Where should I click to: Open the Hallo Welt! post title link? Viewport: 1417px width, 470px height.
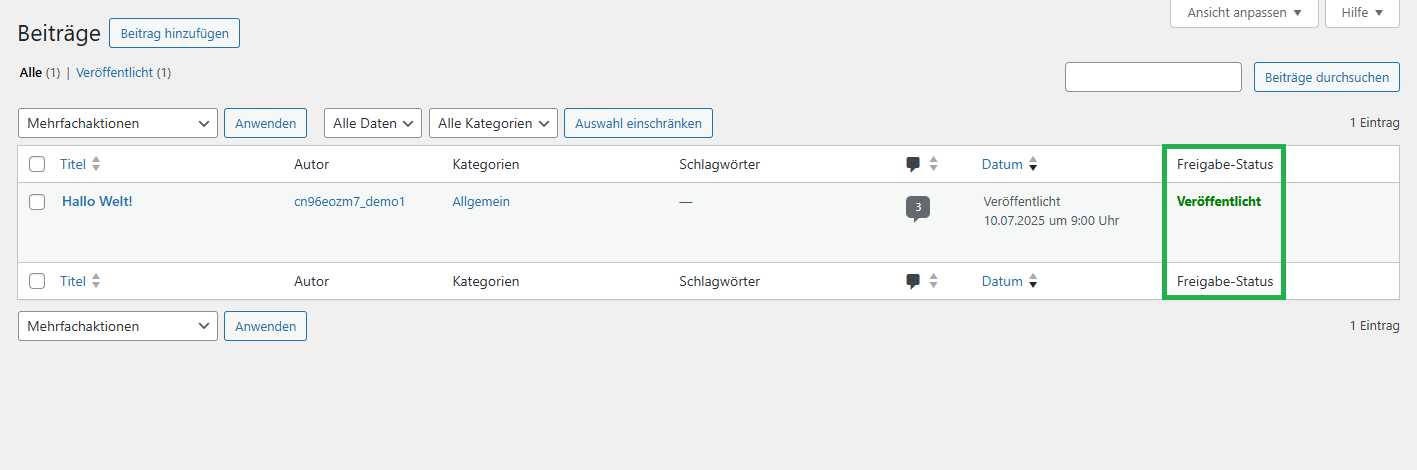coord(97,201)
